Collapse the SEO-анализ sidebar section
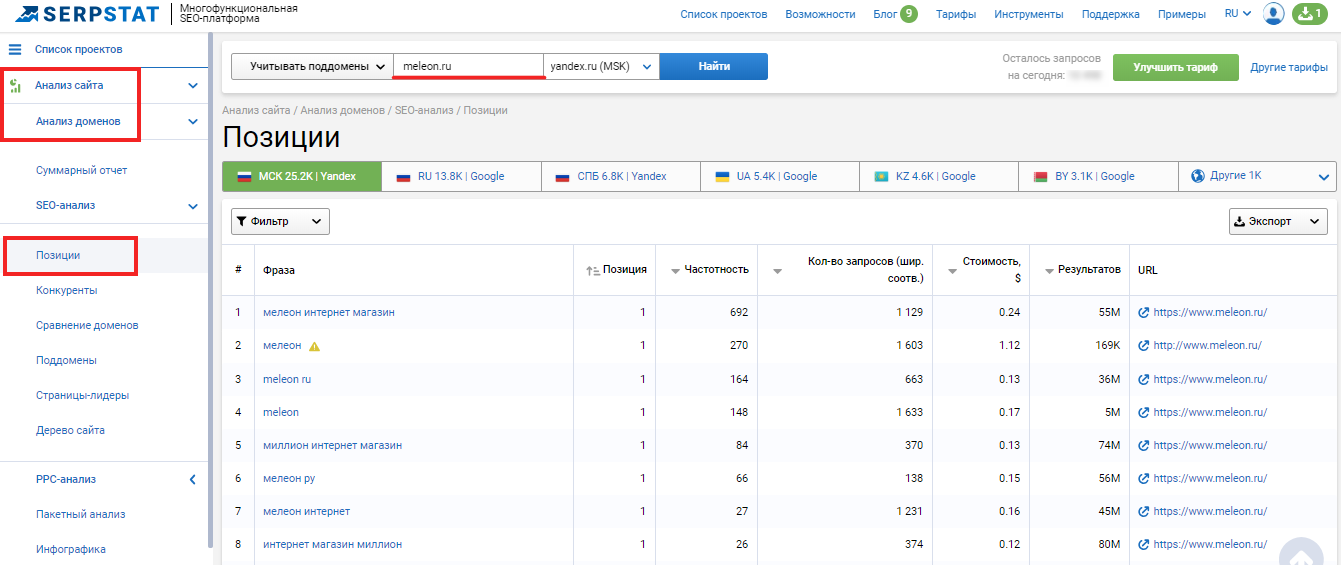Screen dimensions: 1341x565 [x=193, y=206]
